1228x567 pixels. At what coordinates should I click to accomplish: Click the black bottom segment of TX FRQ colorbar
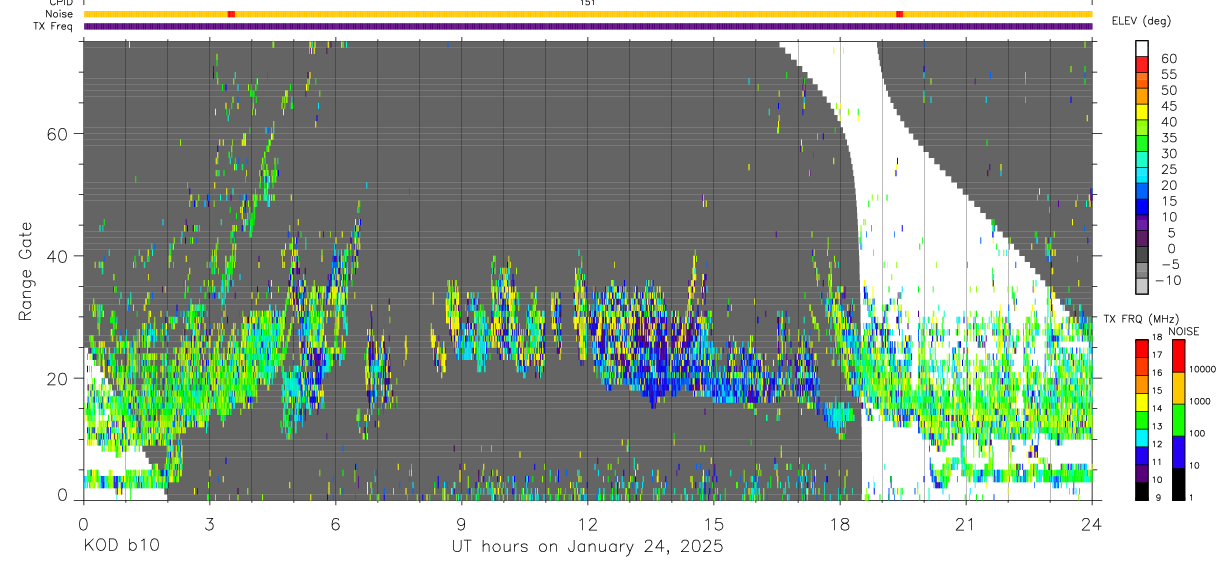[1142, 492]
